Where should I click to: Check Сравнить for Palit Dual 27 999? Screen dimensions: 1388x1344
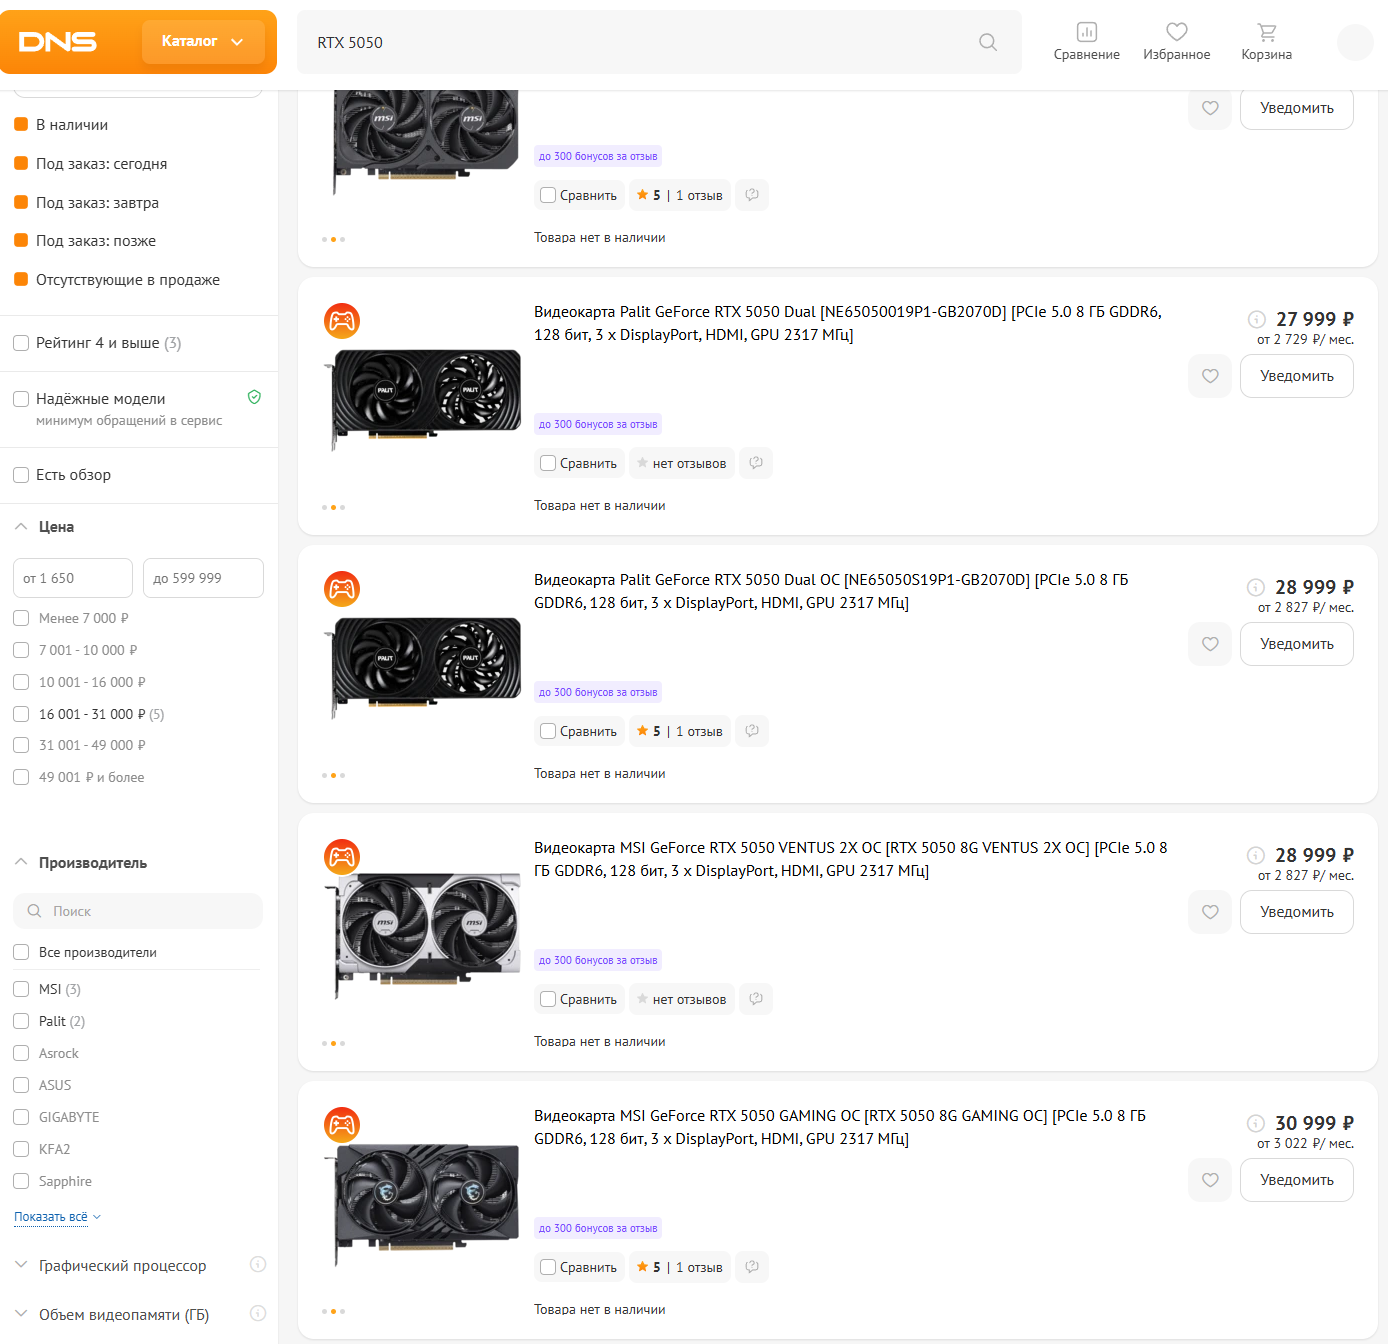point(548,463)
